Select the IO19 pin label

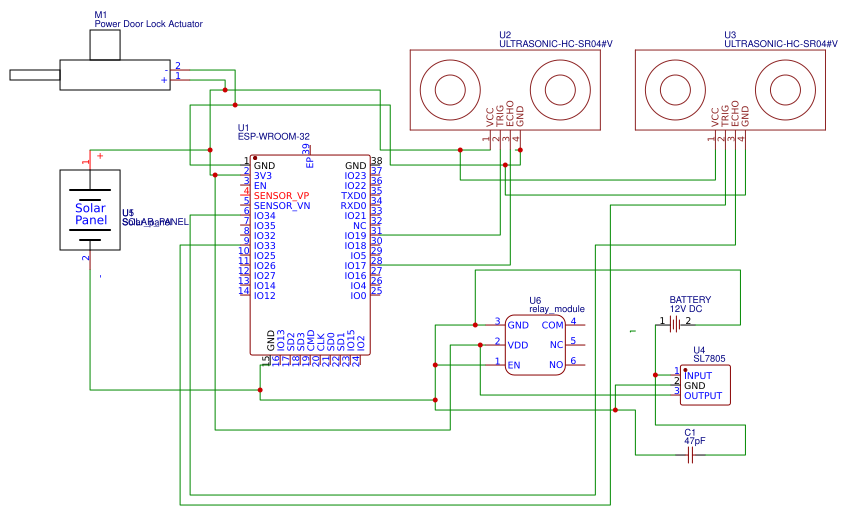[x=355, y=236]
